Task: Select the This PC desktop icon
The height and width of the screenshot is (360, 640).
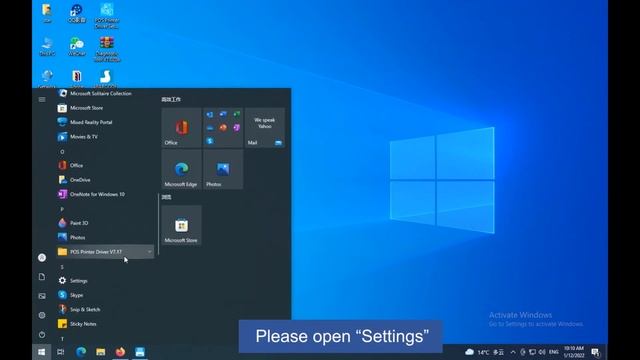Action: tap(47, 47)
